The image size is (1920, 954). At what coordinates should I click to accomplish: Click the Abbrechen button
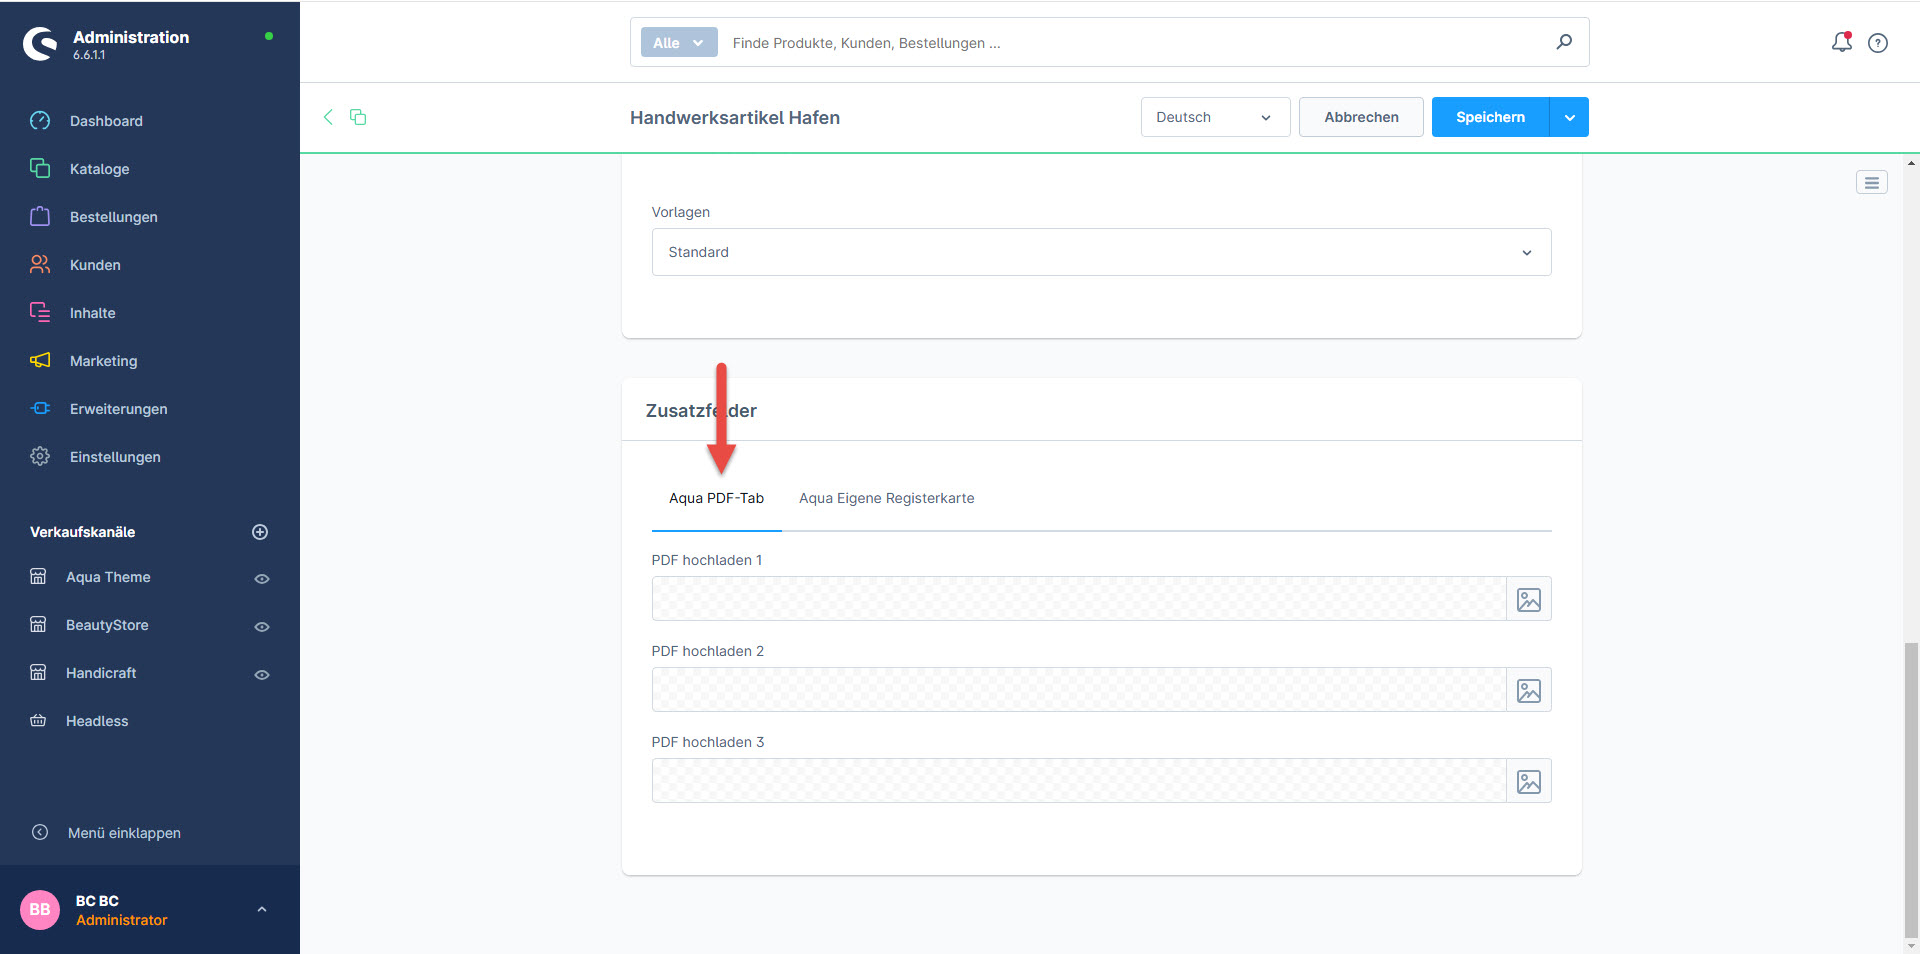click(1360, 117)
